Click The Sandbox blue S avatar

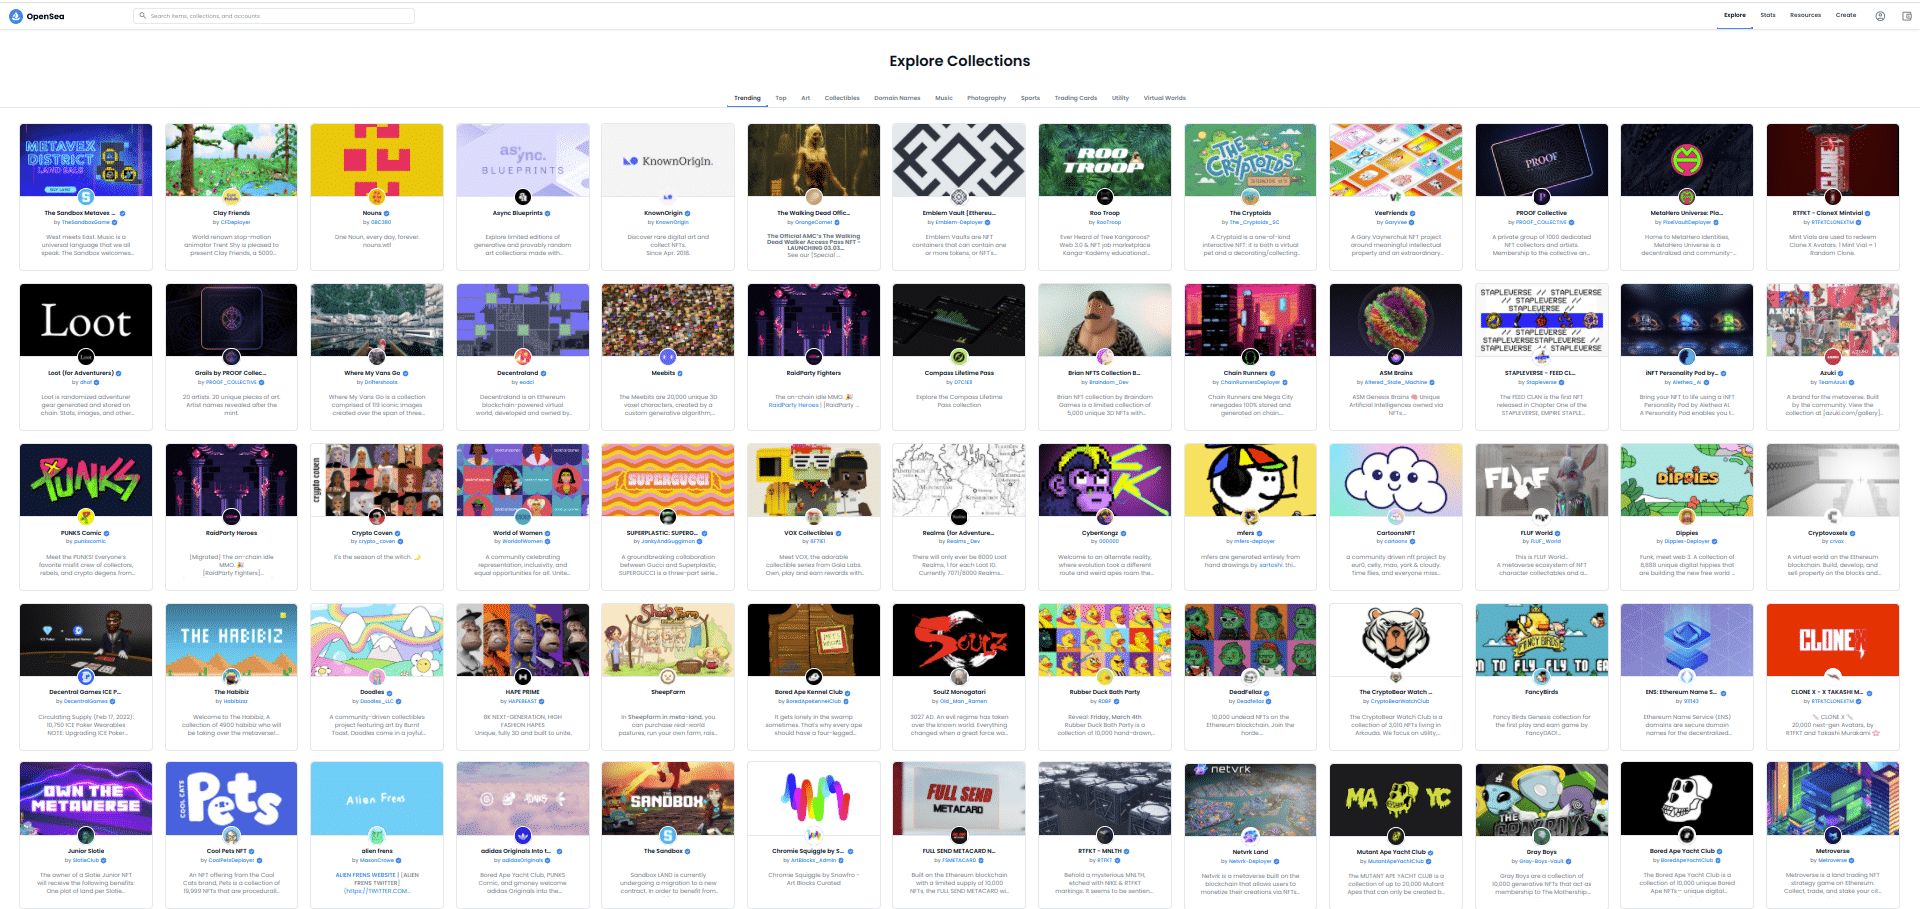click(x=668, y=836)
